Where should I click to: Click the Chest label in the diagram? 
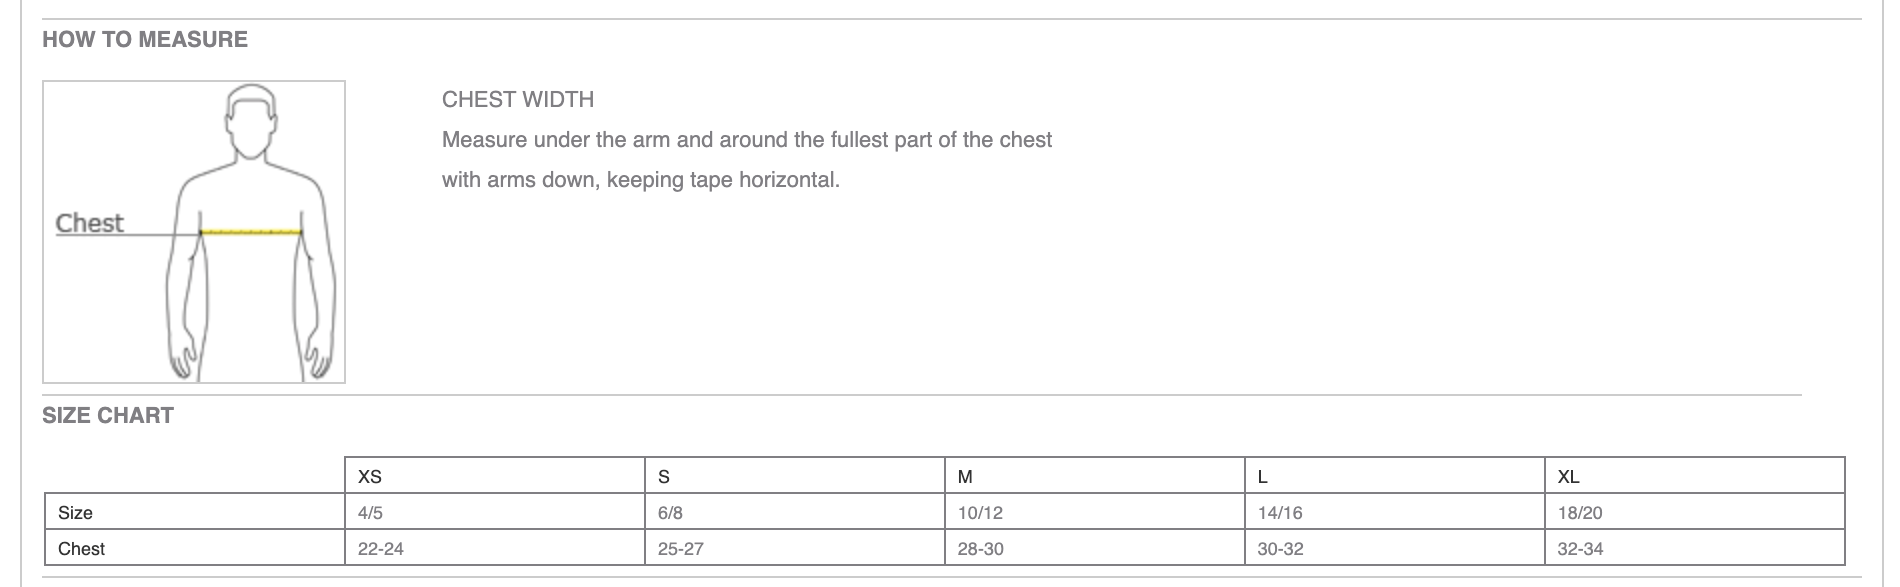pyautogui.click(x=89, y=223)
